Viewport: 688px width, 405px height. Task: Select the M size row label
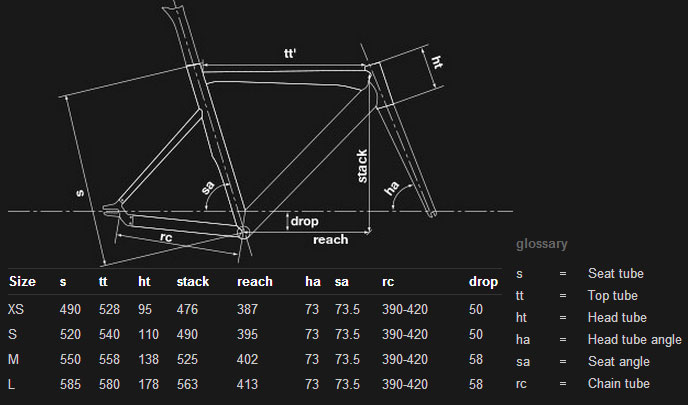point(13,358)
